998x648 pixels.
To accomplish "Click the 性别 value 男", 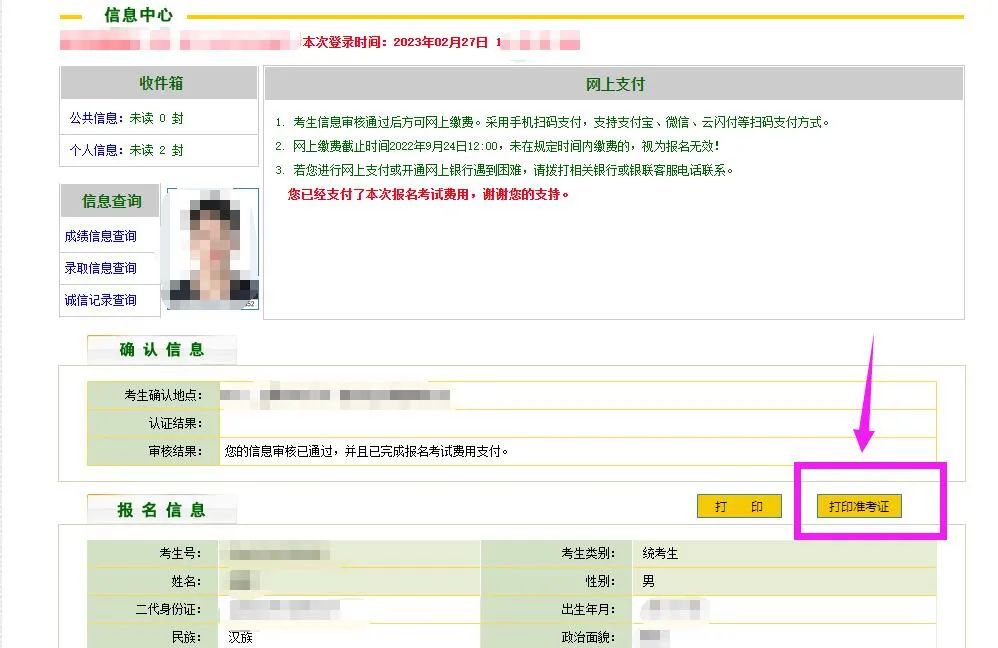I will pyautogui.click(x=648, y=581).
